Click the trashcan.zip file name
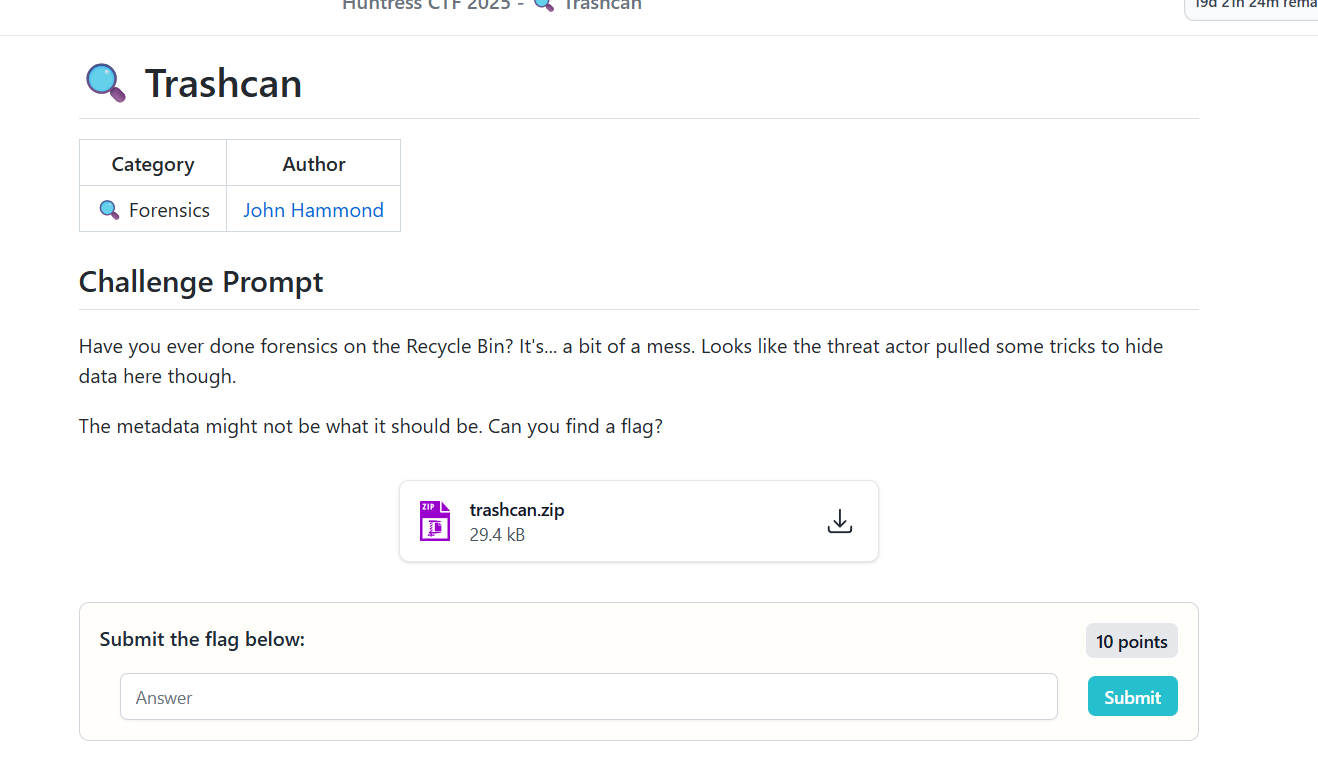This screenshot has height=770, width=1318. click(517, 510)
